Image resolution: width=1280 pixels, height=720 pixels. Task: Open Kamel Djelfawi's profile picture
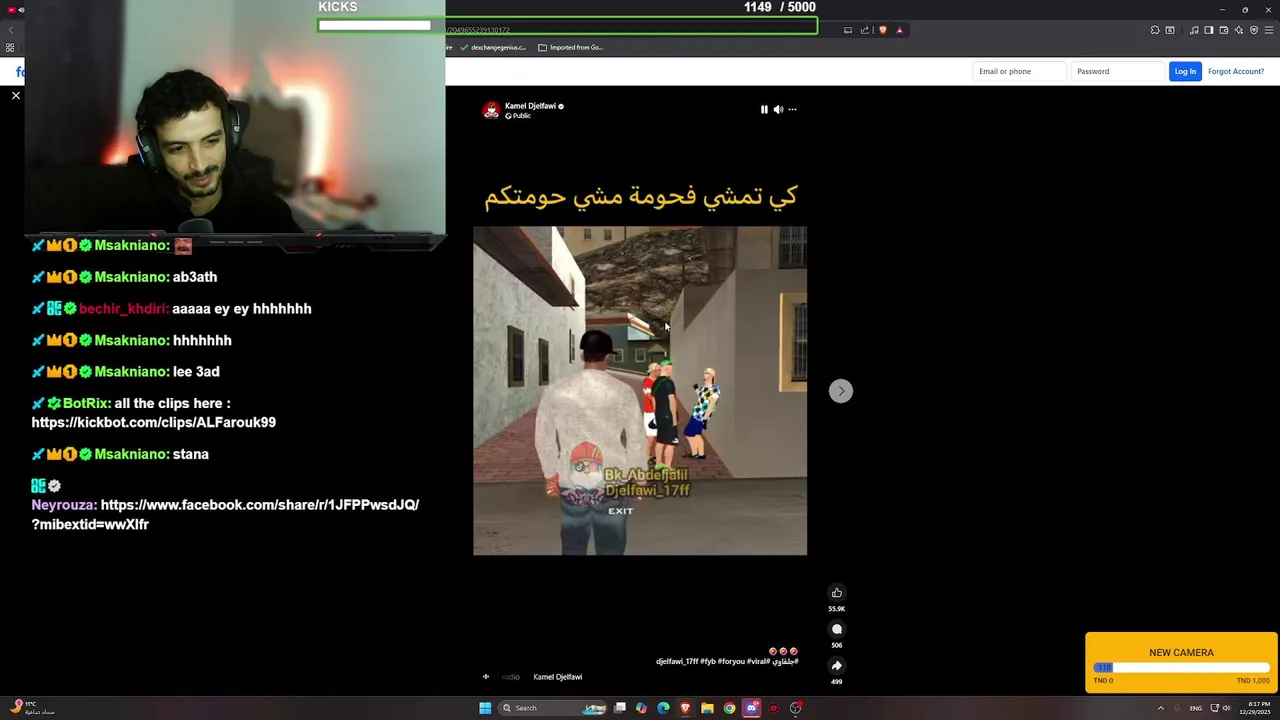point(491,110)
